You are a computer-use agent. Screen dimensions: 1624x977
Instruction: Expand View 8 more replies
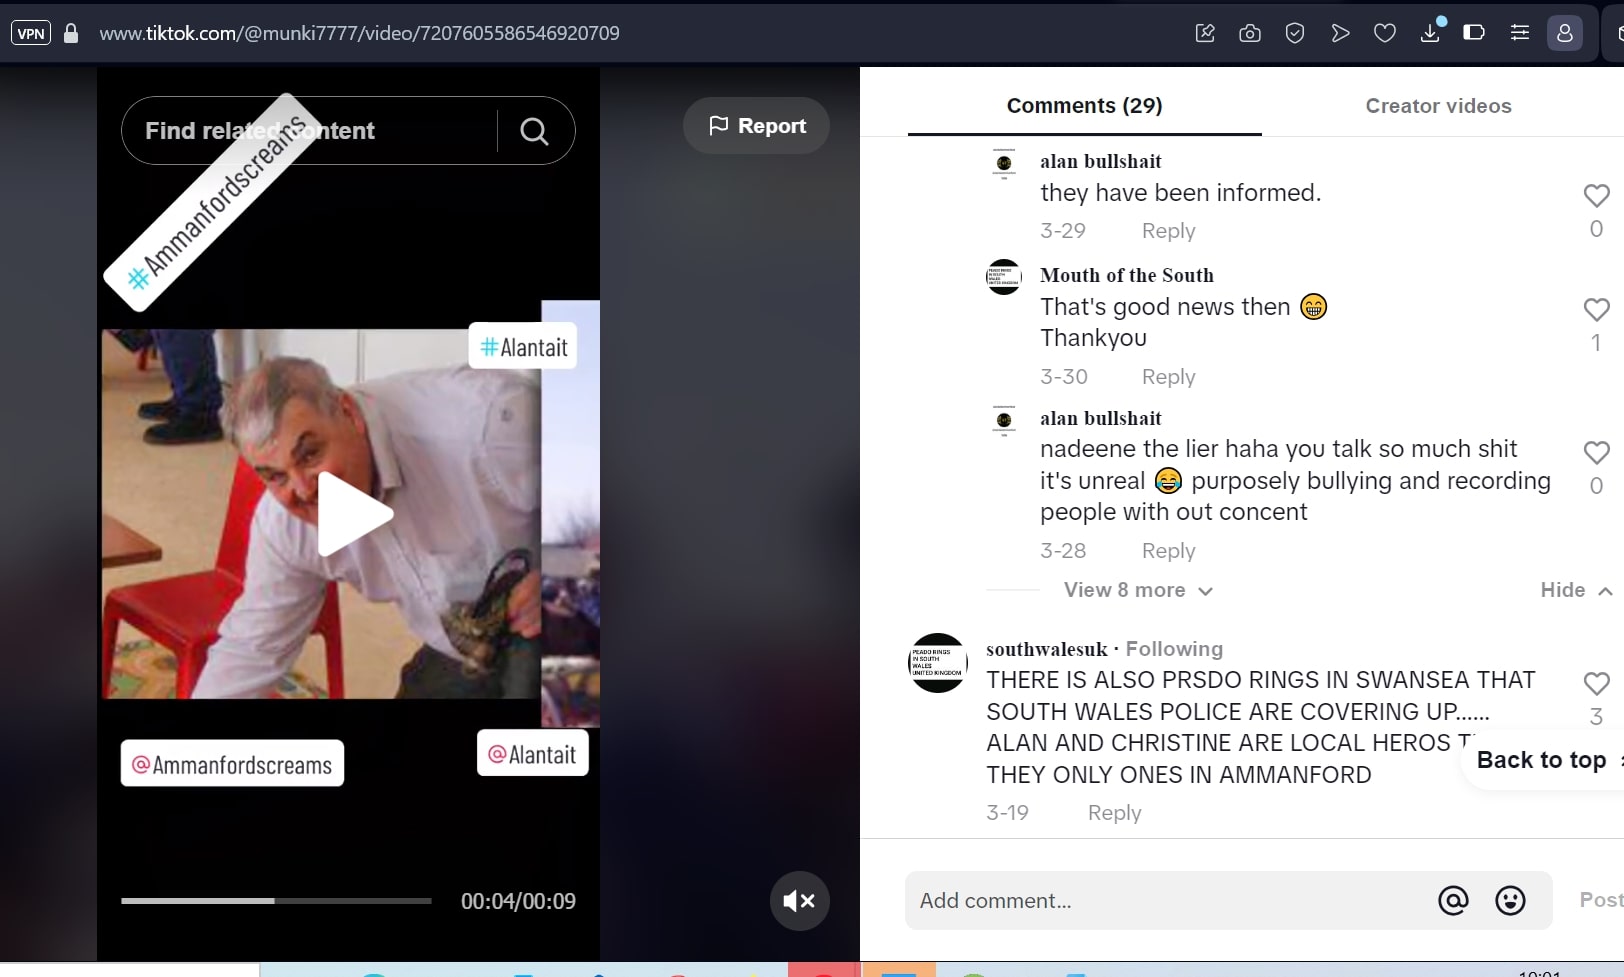pos(1137,591)
